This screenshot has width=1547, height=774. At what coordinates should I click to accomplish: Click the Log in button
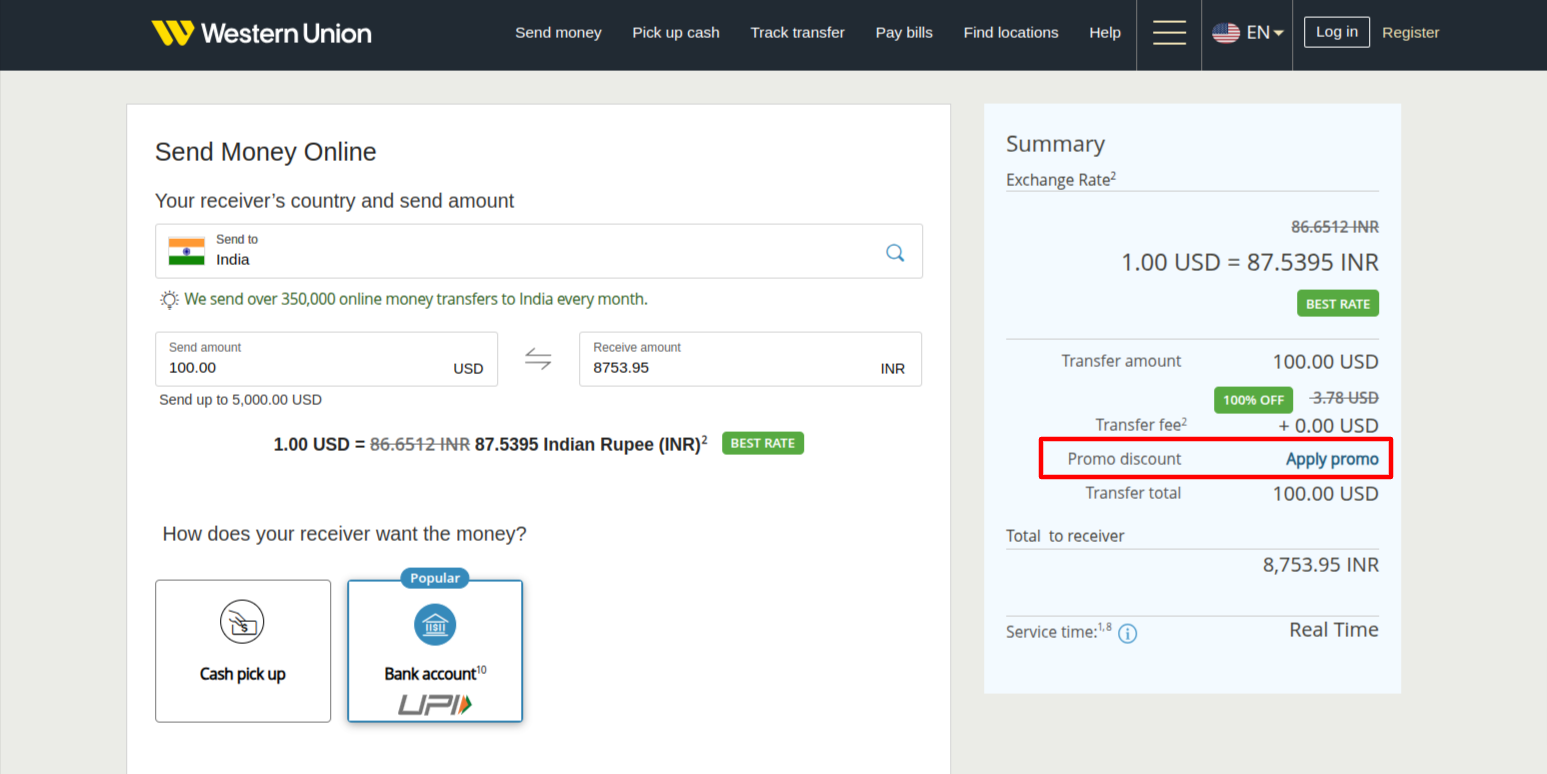[1337, 32]
